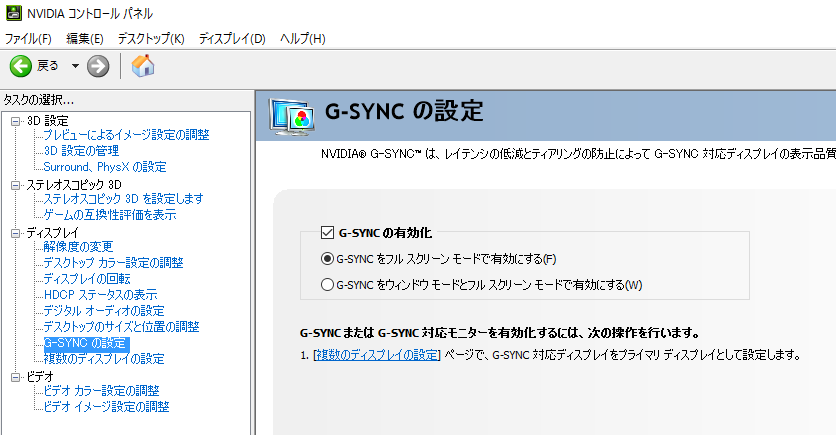
Task: Open the ファイル(F) menu
Action: click(28, 38)
